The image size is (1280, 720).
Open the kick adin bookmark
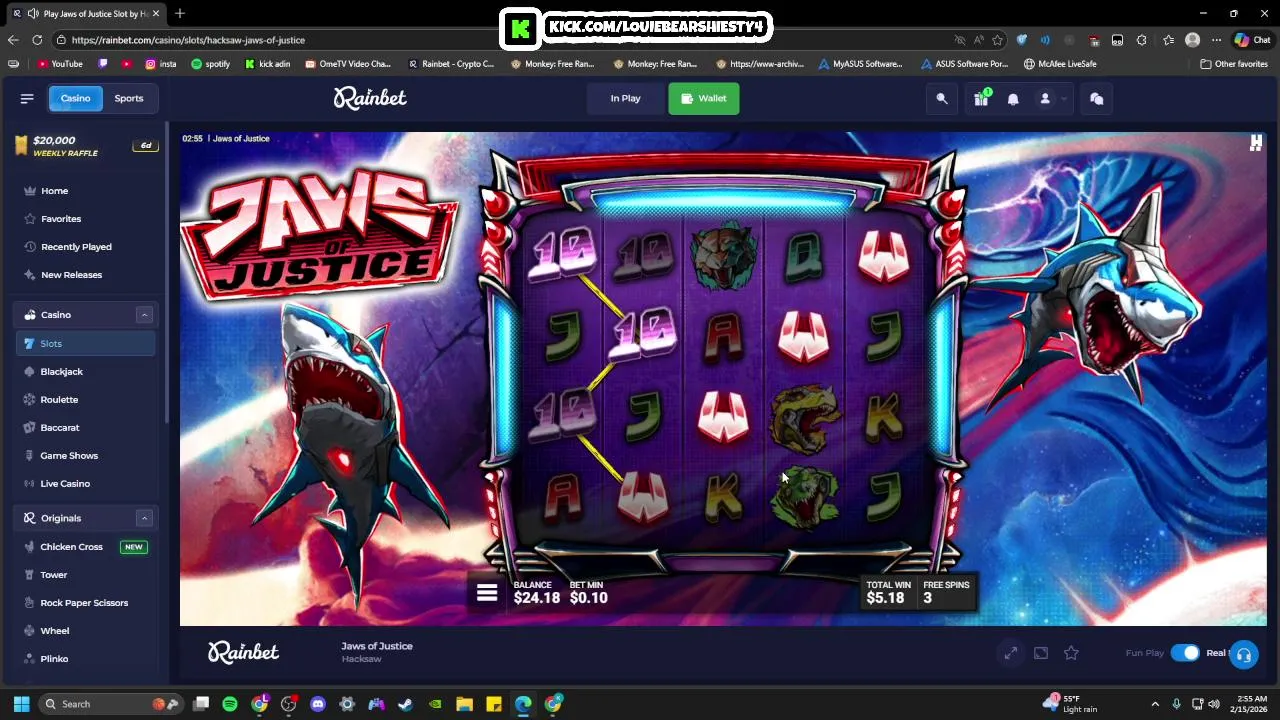tap(267, 64)
